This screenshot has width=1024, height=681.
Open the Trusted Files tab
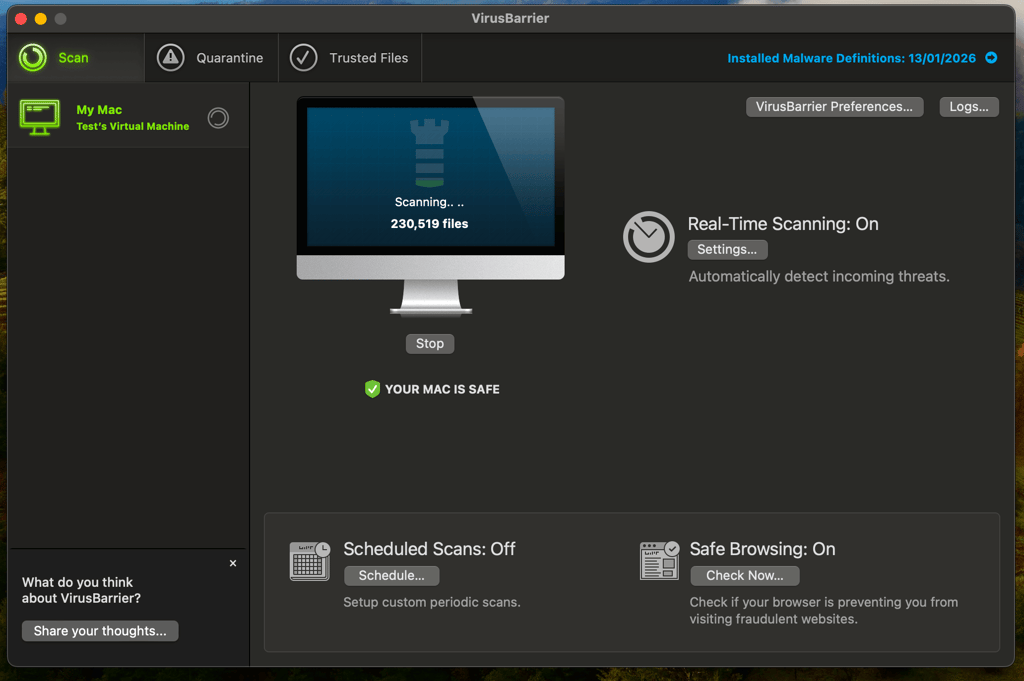[350, 58]
